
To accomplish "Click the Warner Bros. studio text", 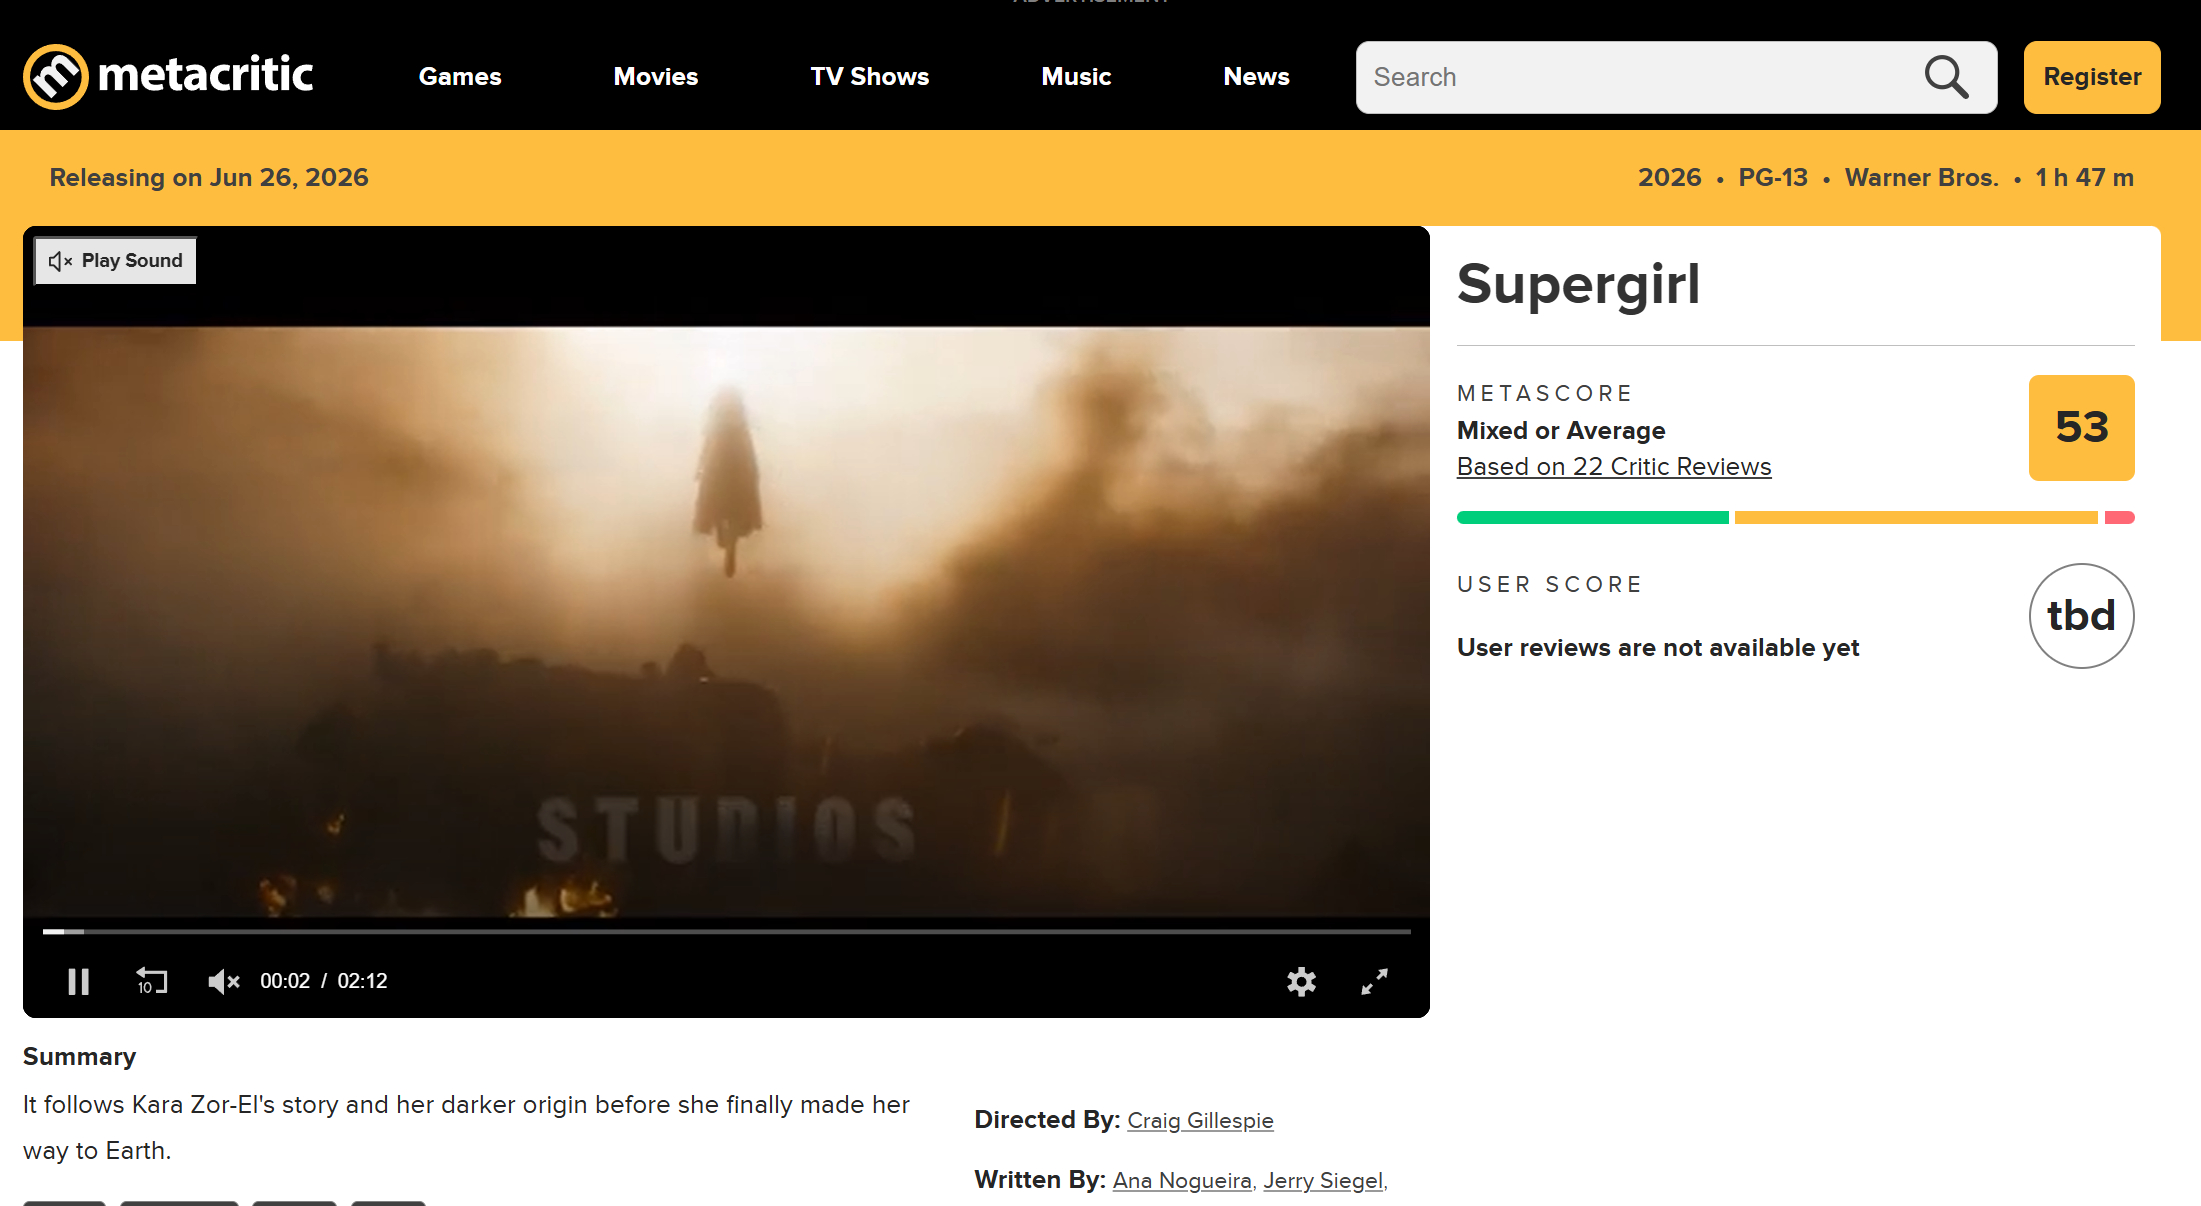I will (x=1921, y=178).
